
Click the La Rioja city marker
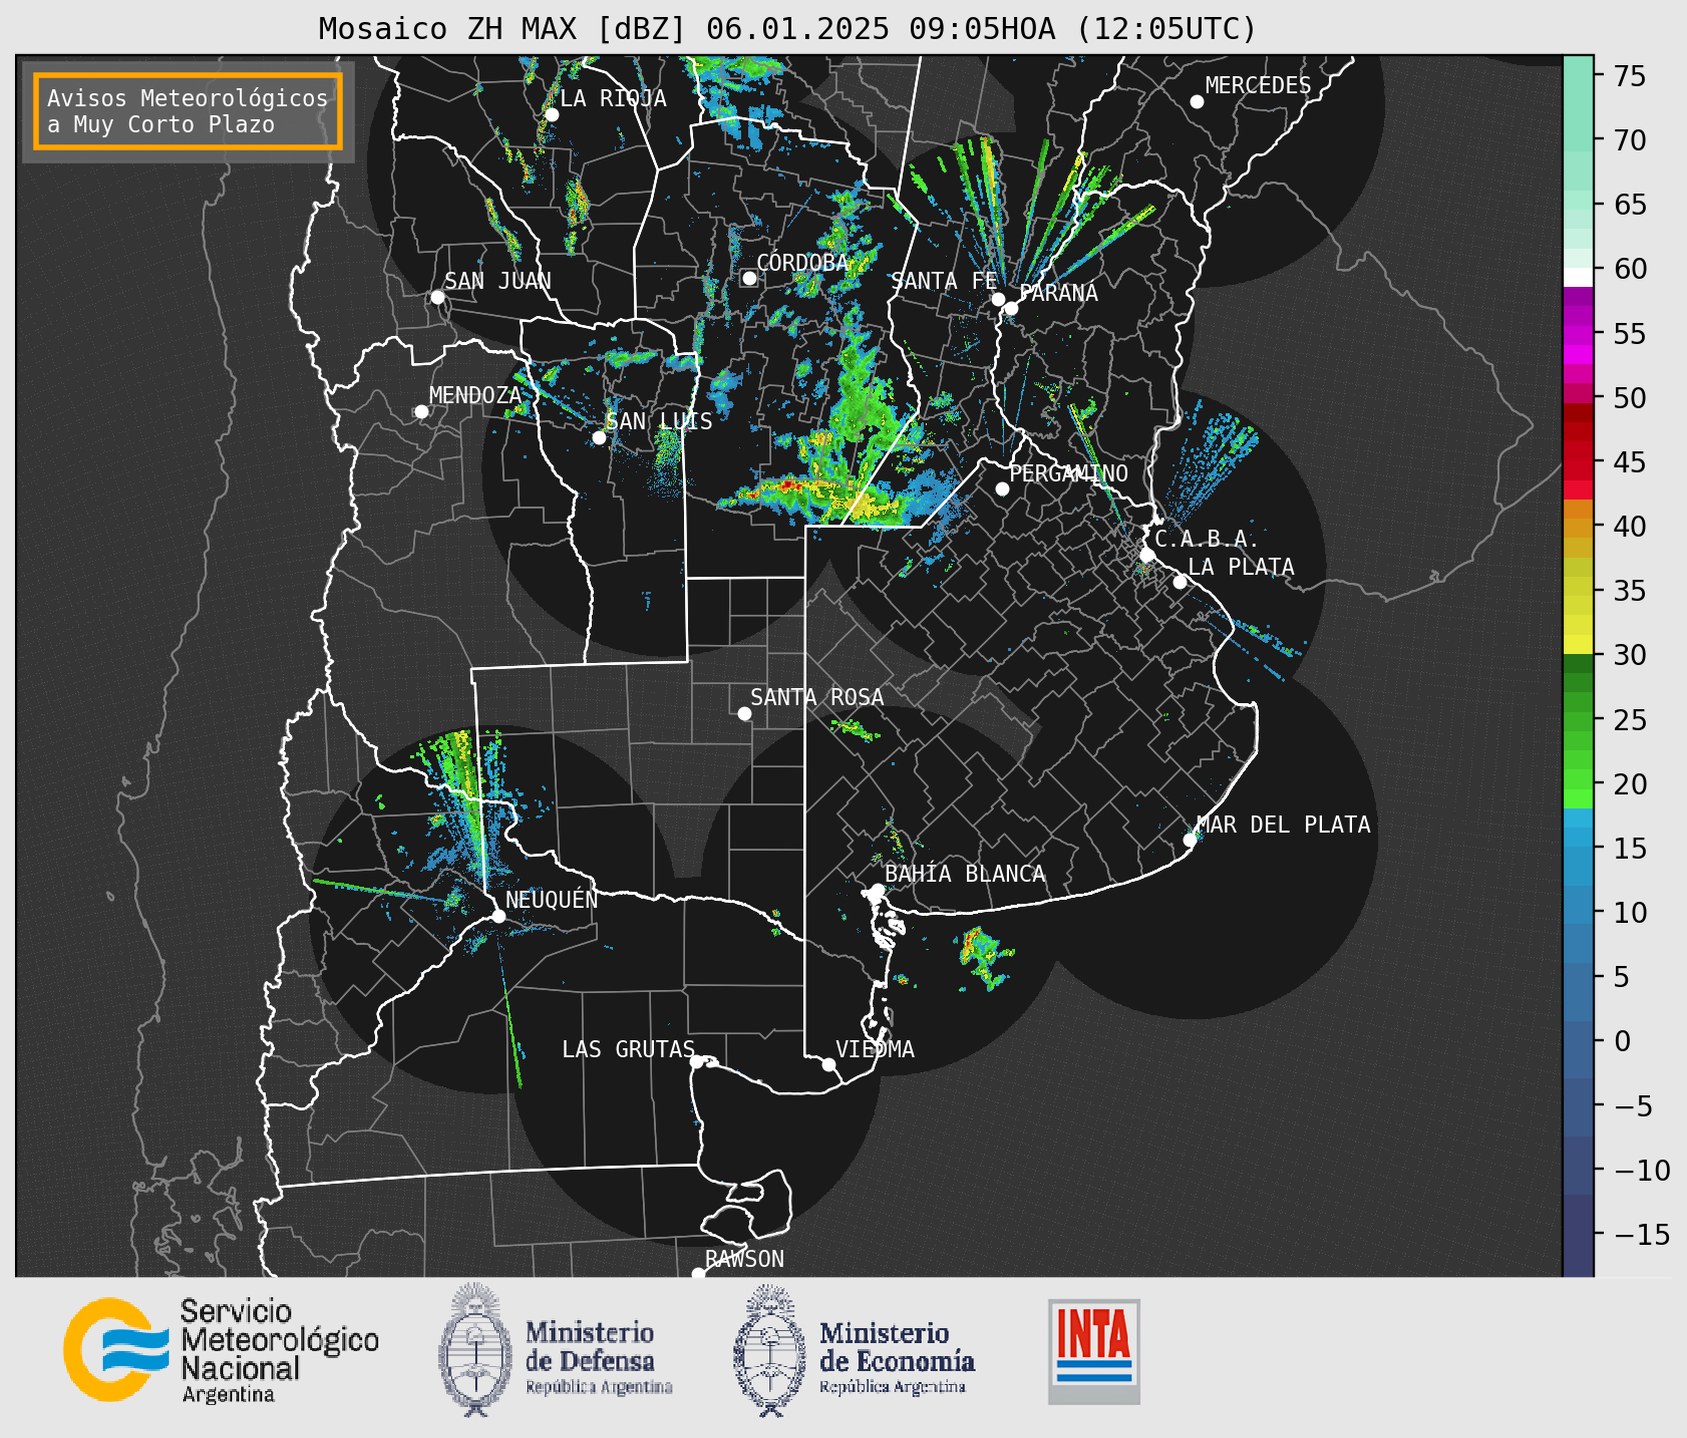(x=551, y=115)
